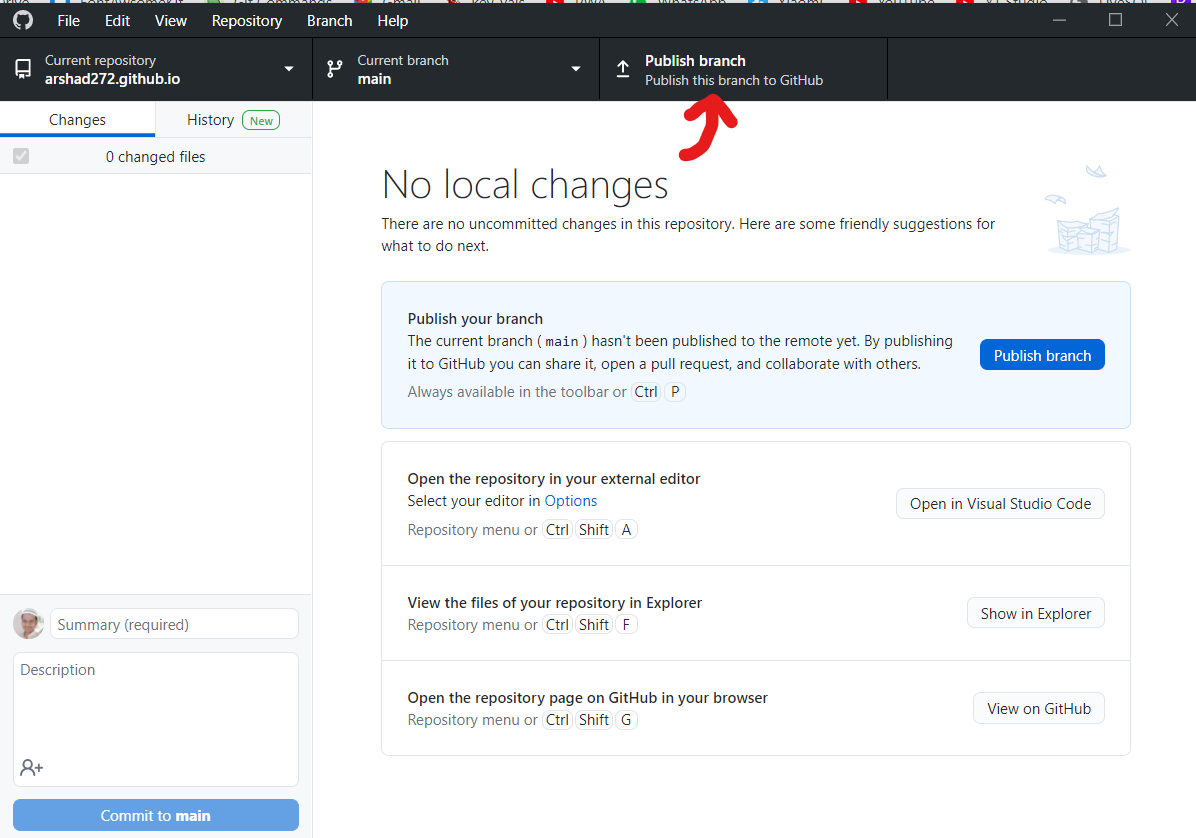The height and width of the screenshot is (838, 1196).
Task: Maximize the GitHub Desktop window
Action: coord(1115,20)
